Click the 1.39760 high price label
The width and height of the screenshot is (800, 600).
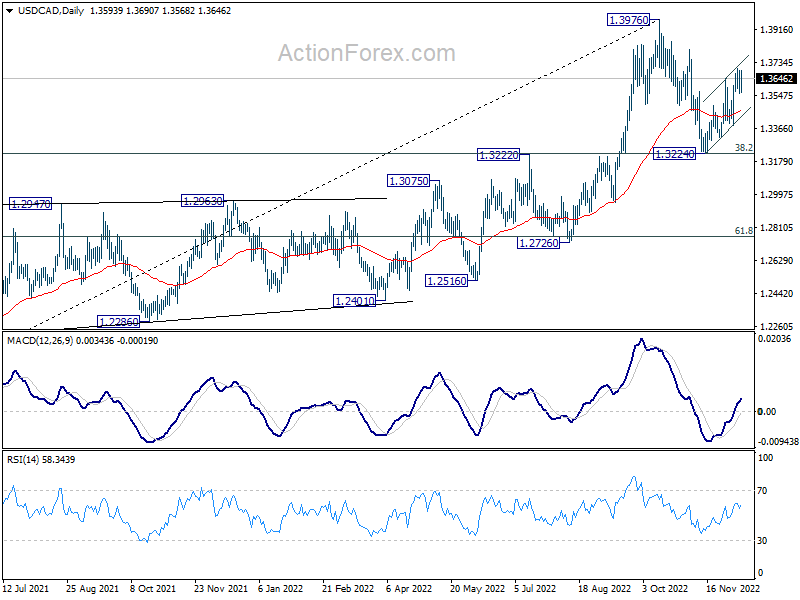click(629, 20)
